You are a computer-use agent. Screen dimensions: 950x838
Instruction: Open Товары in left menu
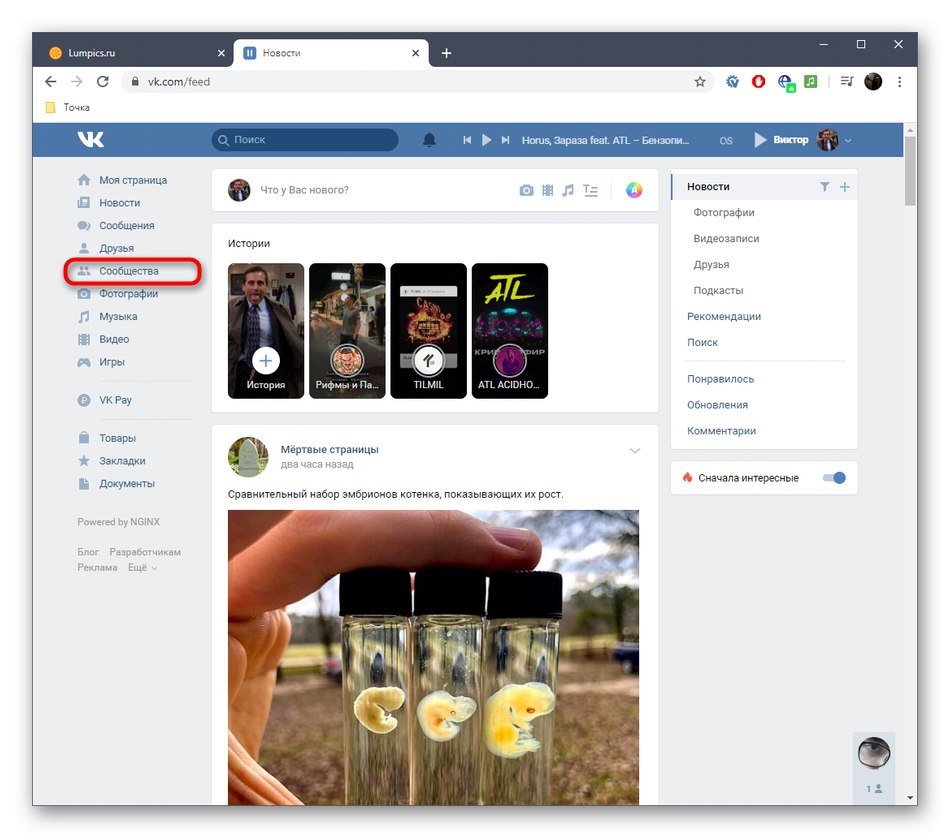pyautogui.click(x=117, y=438)
